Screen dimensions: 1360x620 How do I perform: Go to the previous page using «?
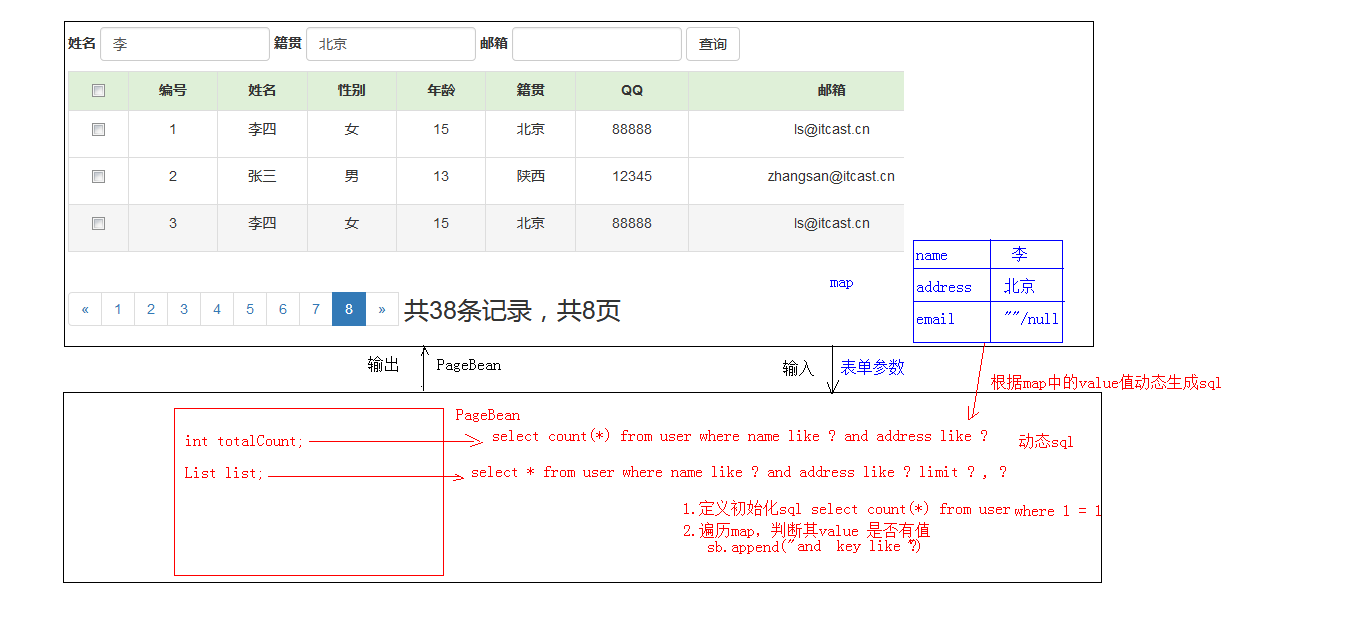(85, 309)
